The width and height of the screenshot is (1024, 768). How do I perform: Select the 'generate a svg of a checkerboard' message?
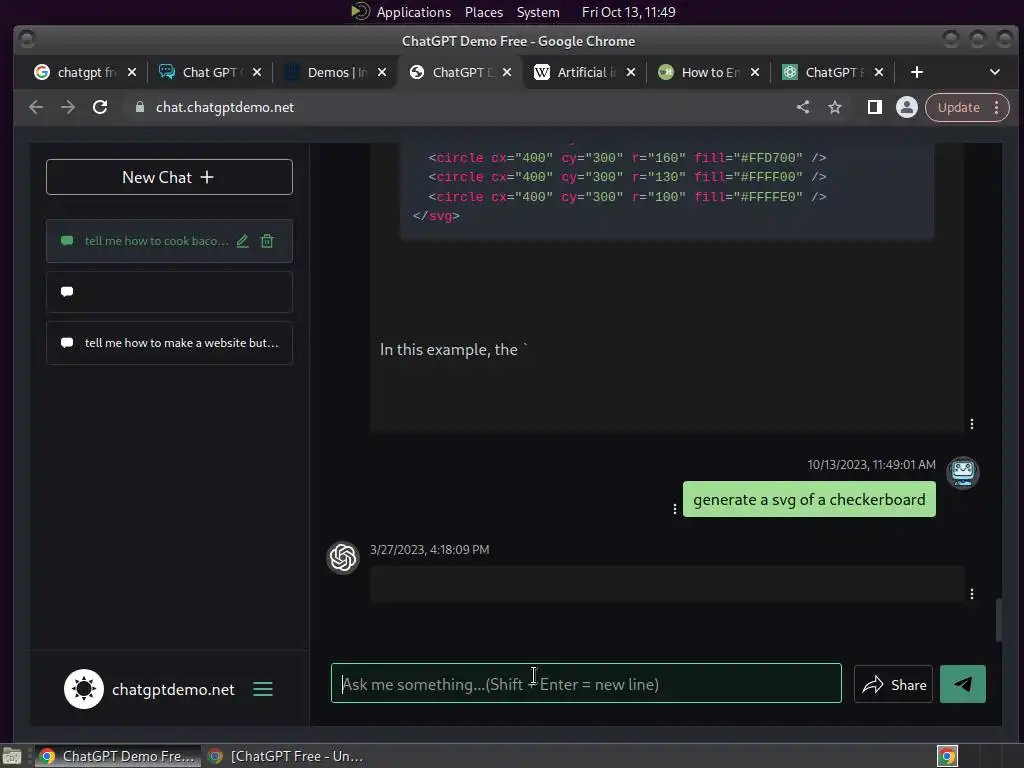[809, 500]
